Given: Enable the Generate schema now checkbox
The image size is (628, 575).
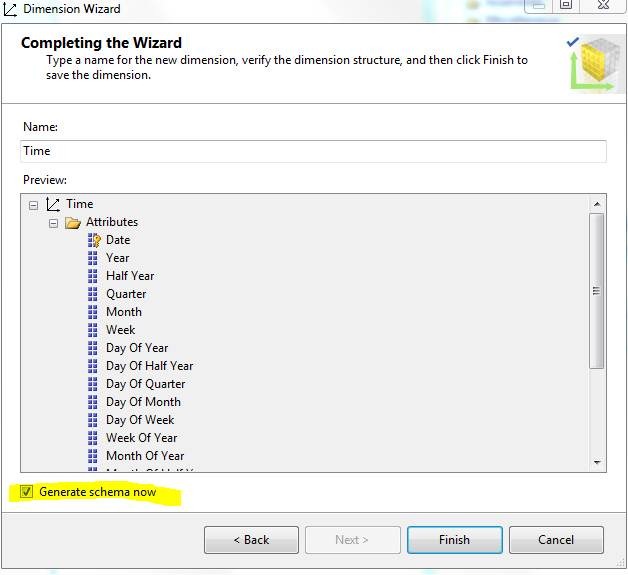Looking at the screenshot, I should [x=27, y=492].
